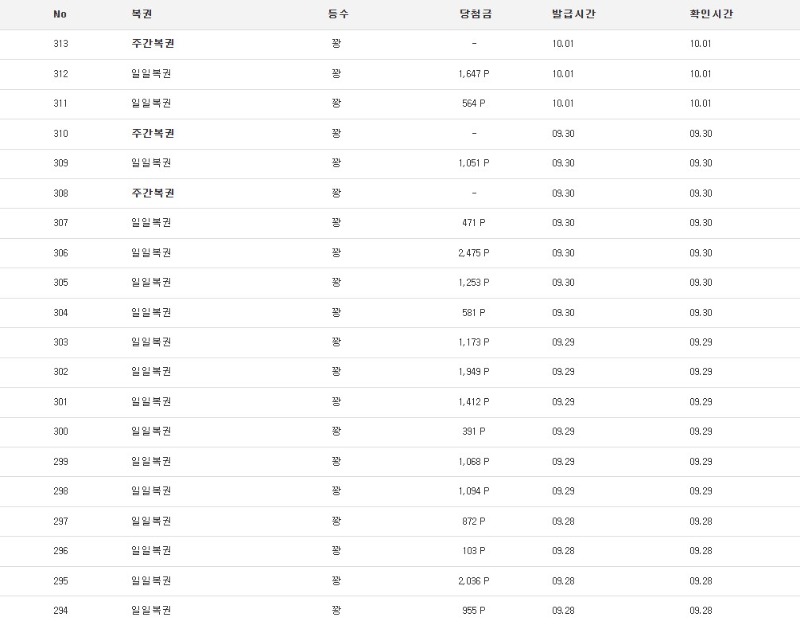Click the 103 P prize amount
The width and height of the screenshot is (800, 629).
[x=473, y=550]
